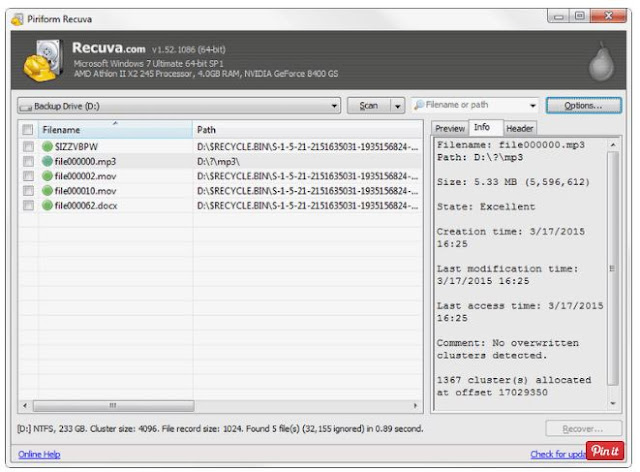The image size is (640, 472).
Task: Click the 'Size: 5.33 MB' info line
Action: (513, 182)
